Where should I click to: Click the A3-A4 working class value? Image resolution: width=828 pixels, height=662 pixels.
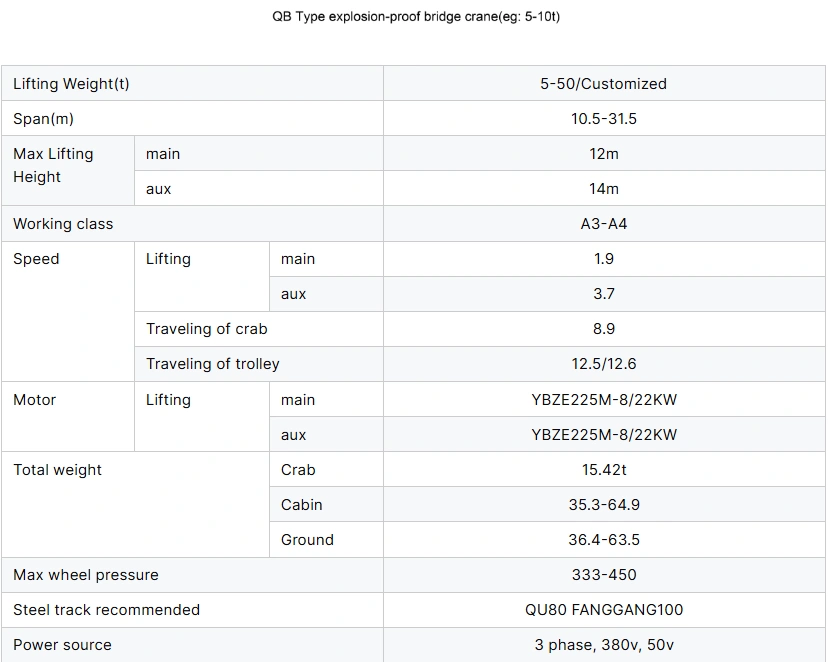pos(603,224)
